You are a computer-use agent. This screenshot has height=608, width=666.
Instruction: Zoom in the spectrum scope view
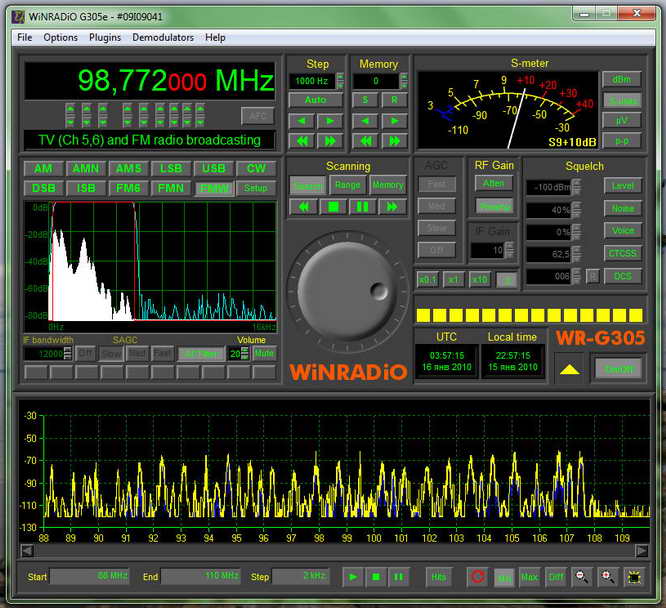click(607, 577)
